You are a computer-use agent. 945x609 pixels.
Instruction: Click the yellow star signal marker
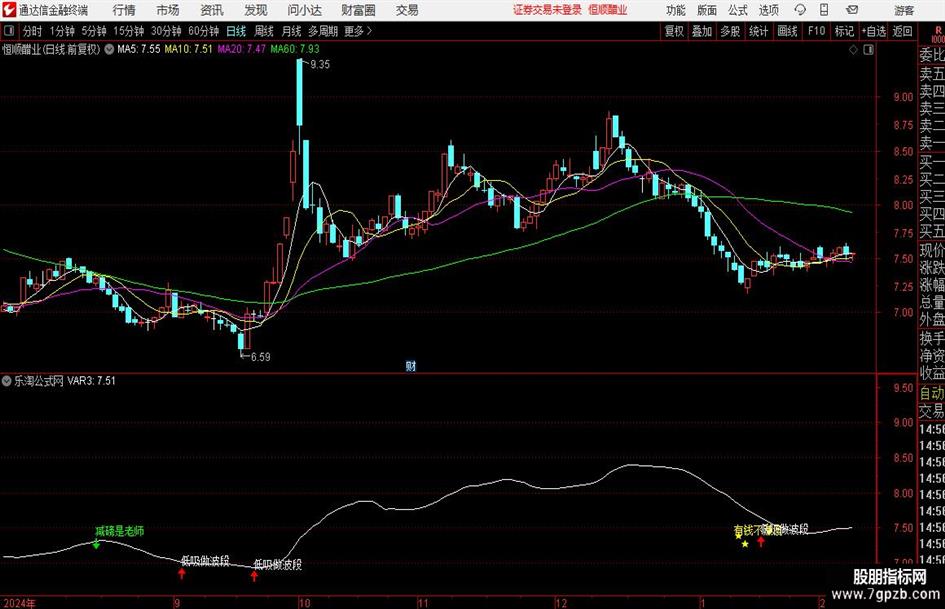coord(745,544)
